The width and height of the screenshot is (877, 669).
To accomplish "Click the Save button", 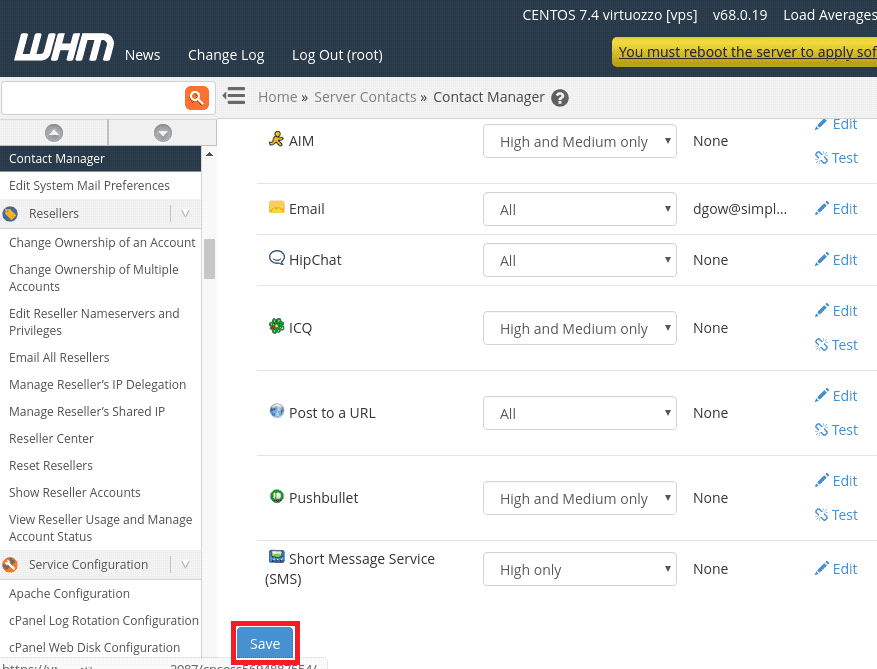I will [265, 643].
